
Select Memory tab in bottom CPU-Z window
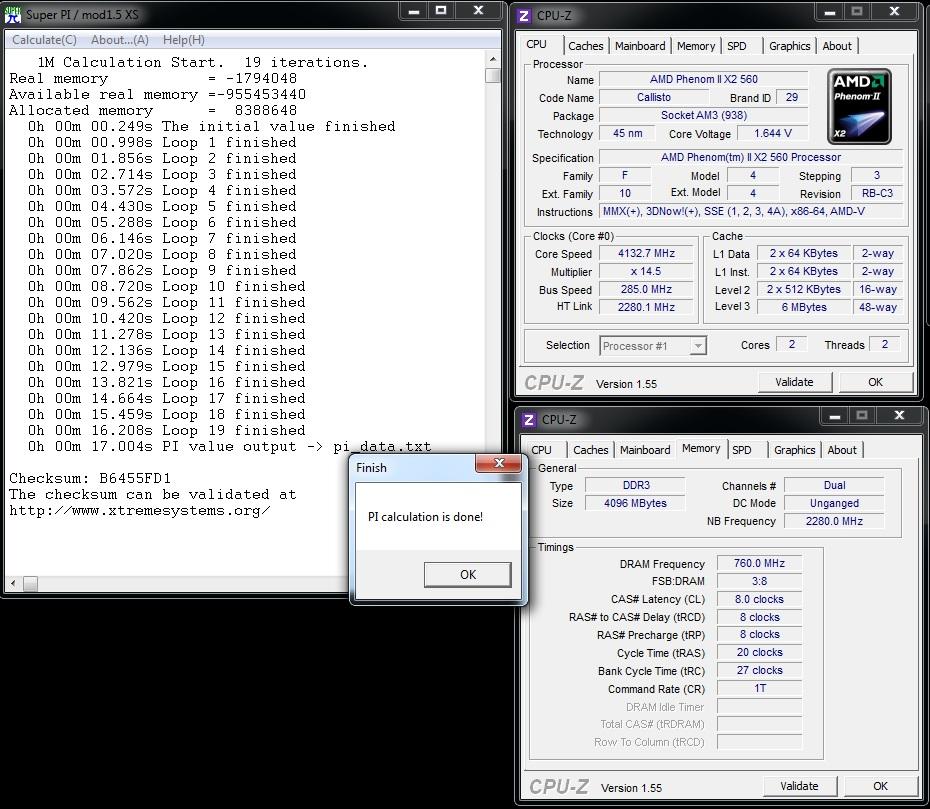tap(701, 448)
